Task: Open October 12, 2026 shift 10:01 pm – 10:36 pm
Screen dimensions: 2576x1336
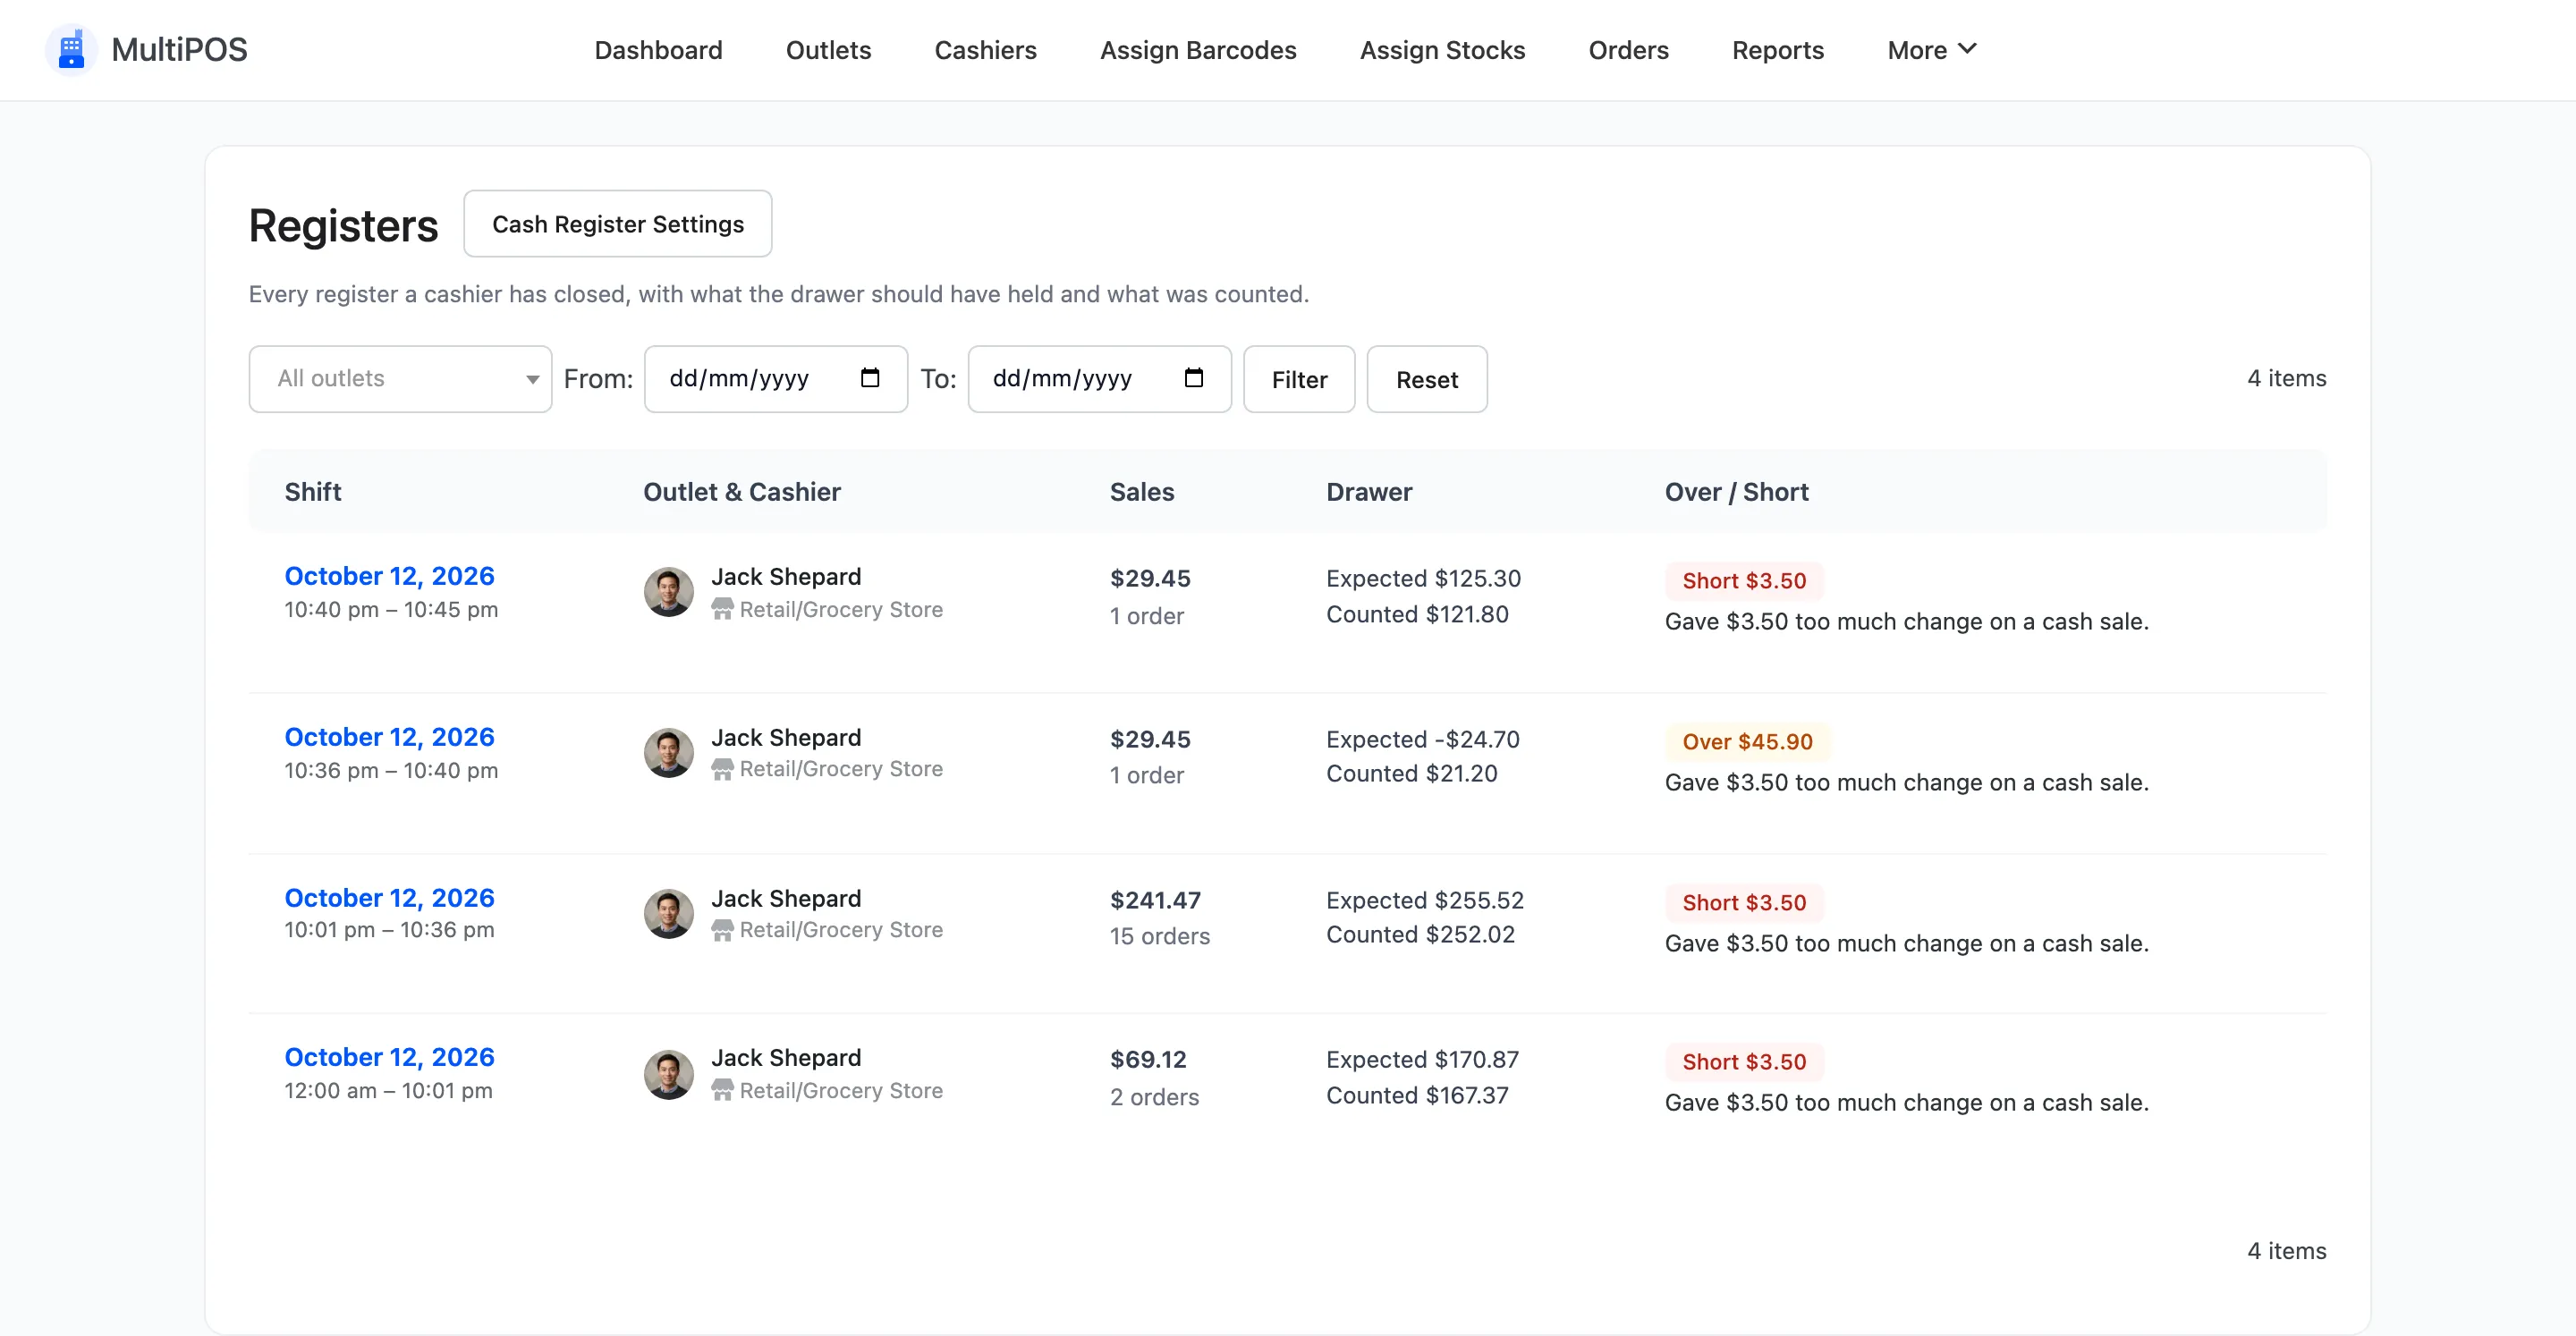Action: tap(389, 898)
